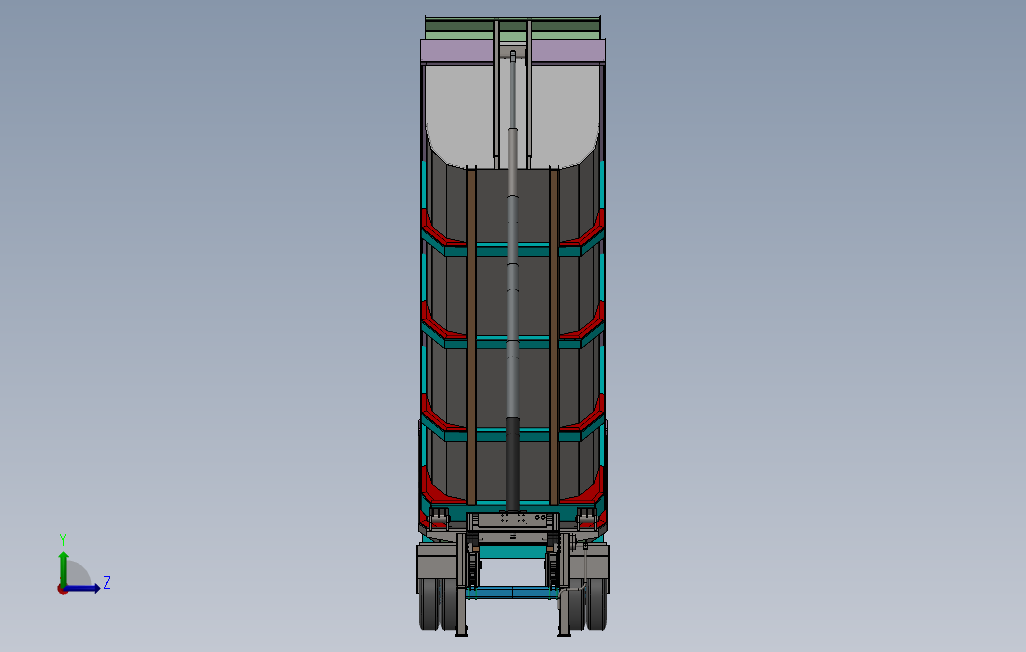The image size is (1026, 652).
Task: Pick the right brown vertical post
Action: (554, 336)
